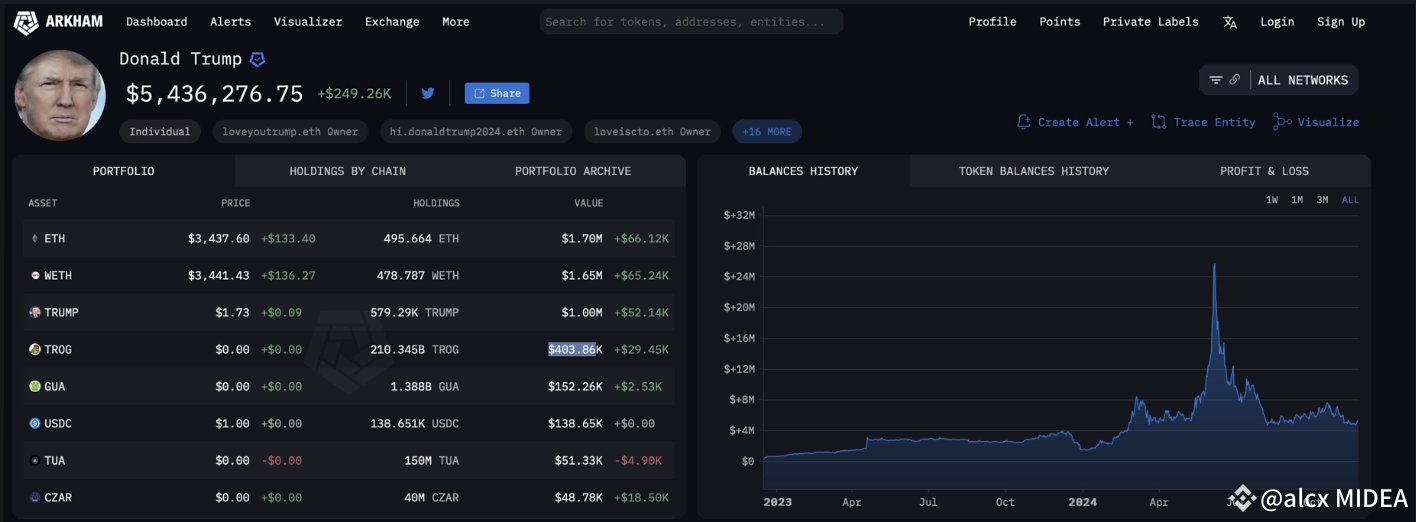Click the ETH token icon
This screenshot has width=1416, height=522.
(35, 238)
